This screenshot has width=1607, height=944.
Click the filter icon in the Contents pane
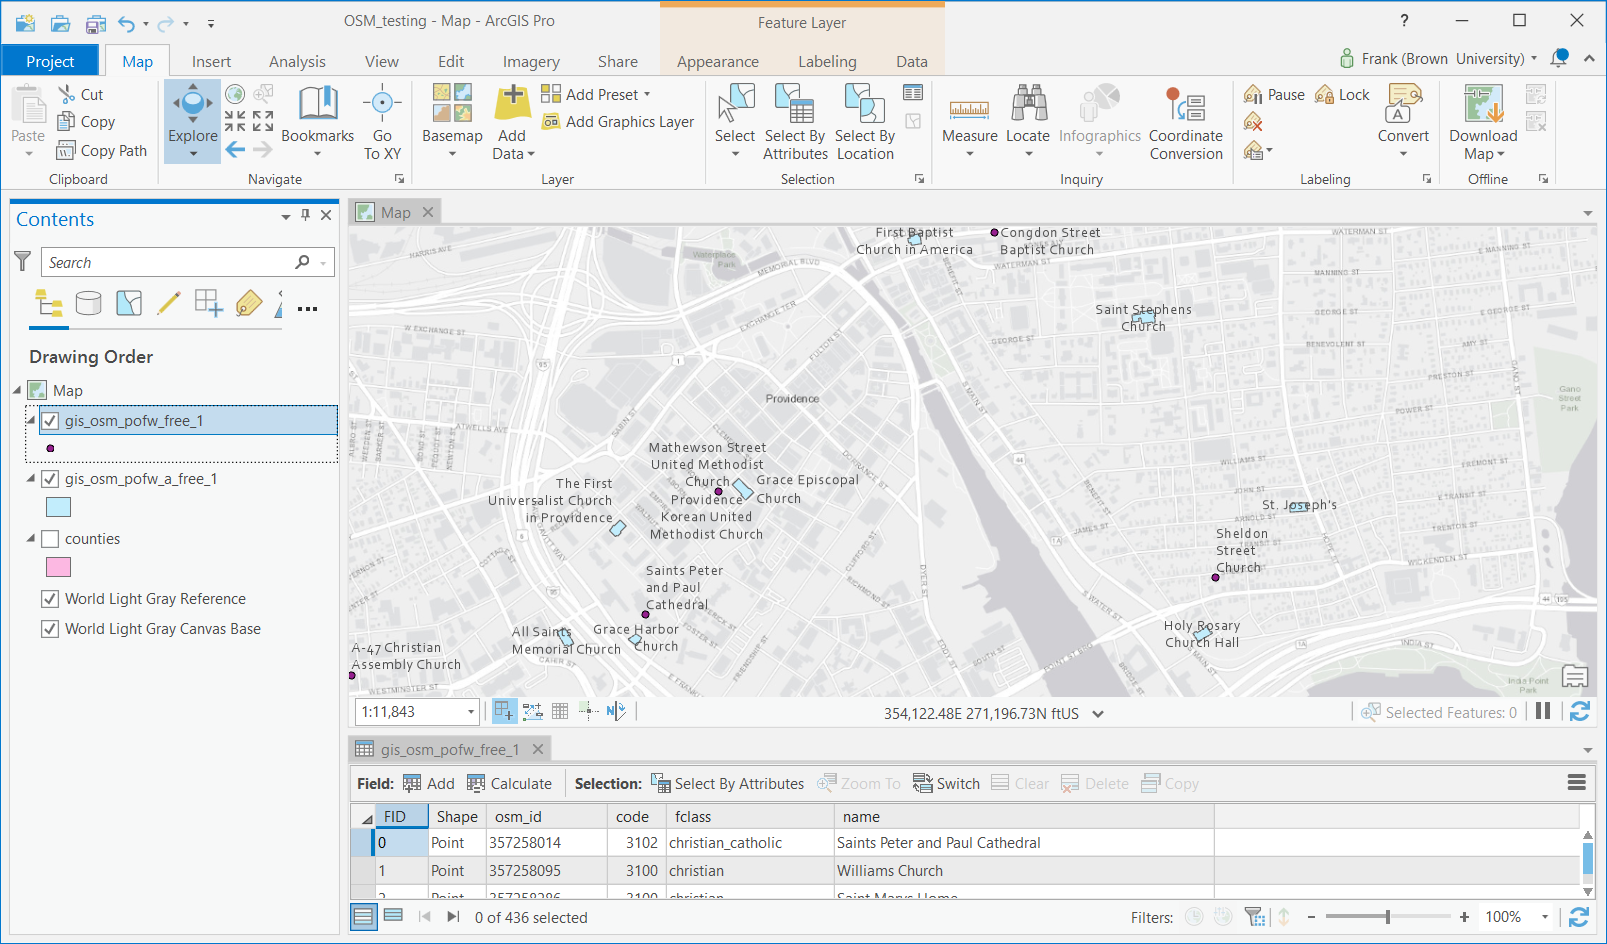(22, 261)
